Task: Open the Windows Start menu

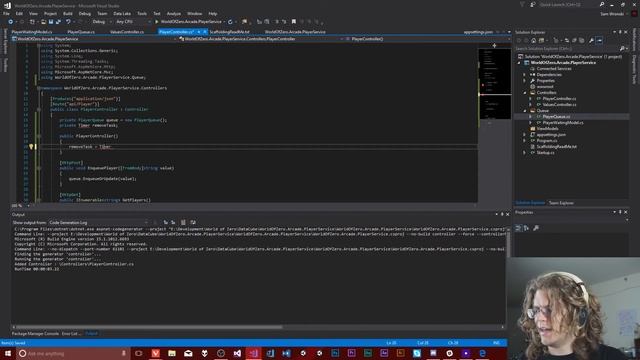Action: (x=7, y=353)
